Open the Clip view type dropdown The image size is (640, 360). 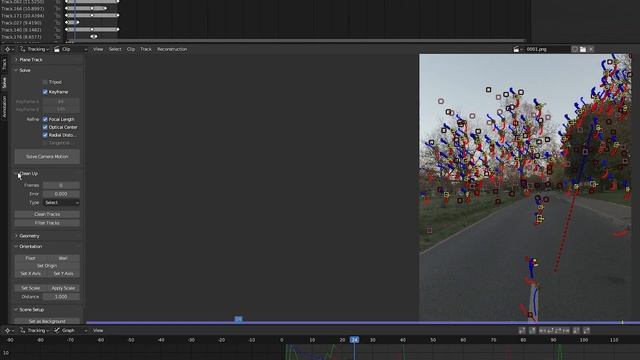coord(70,49)
